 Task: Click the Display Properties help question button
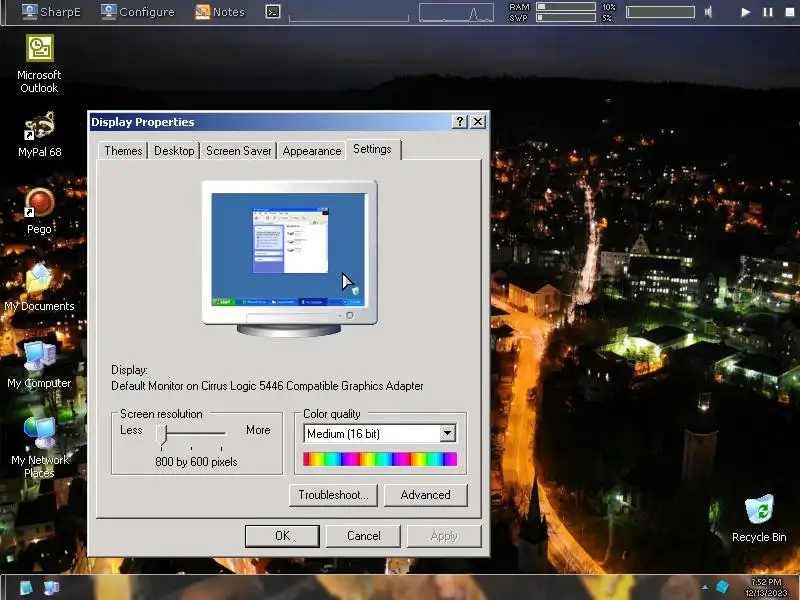coord(459,121)
